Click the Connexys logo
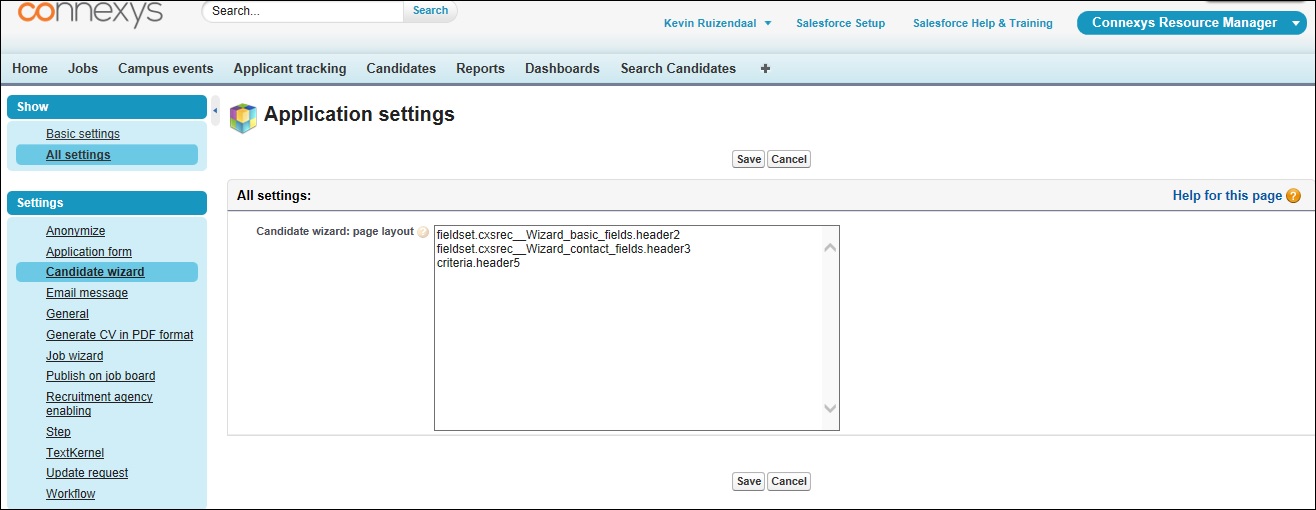Image resolution: width=1316 pixels, height=510 pixels. tap(91, 13)
